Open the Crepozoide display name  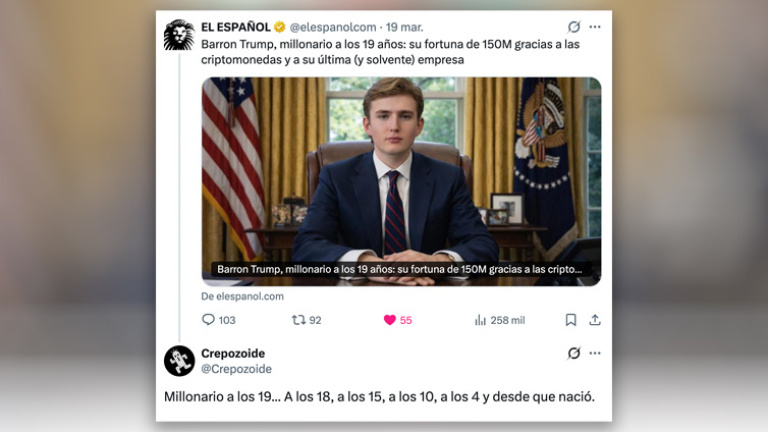[233, 353]
